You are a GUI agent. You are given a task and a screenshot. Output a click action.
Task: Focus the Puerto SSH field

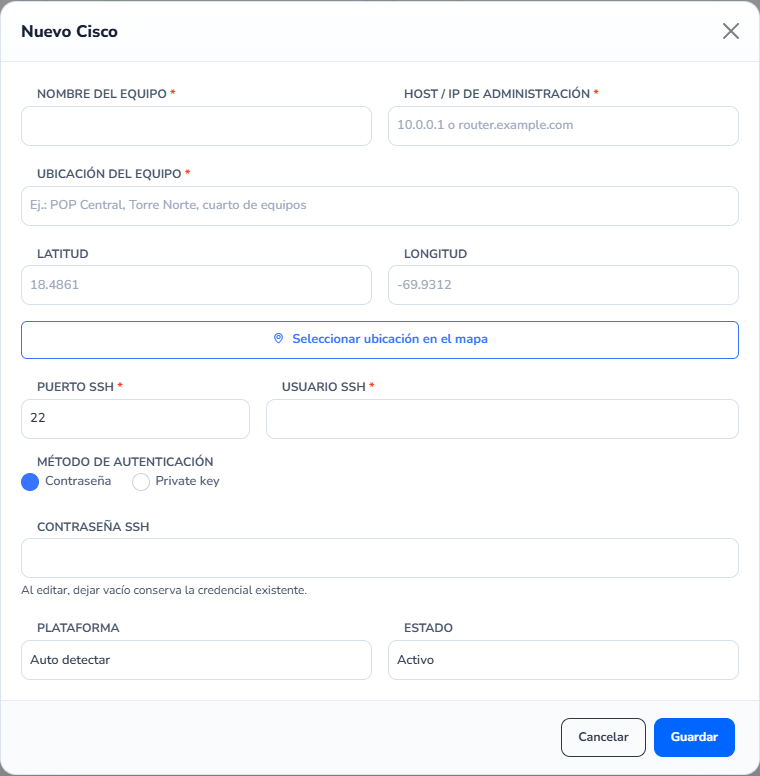click(x=136, y=419)
